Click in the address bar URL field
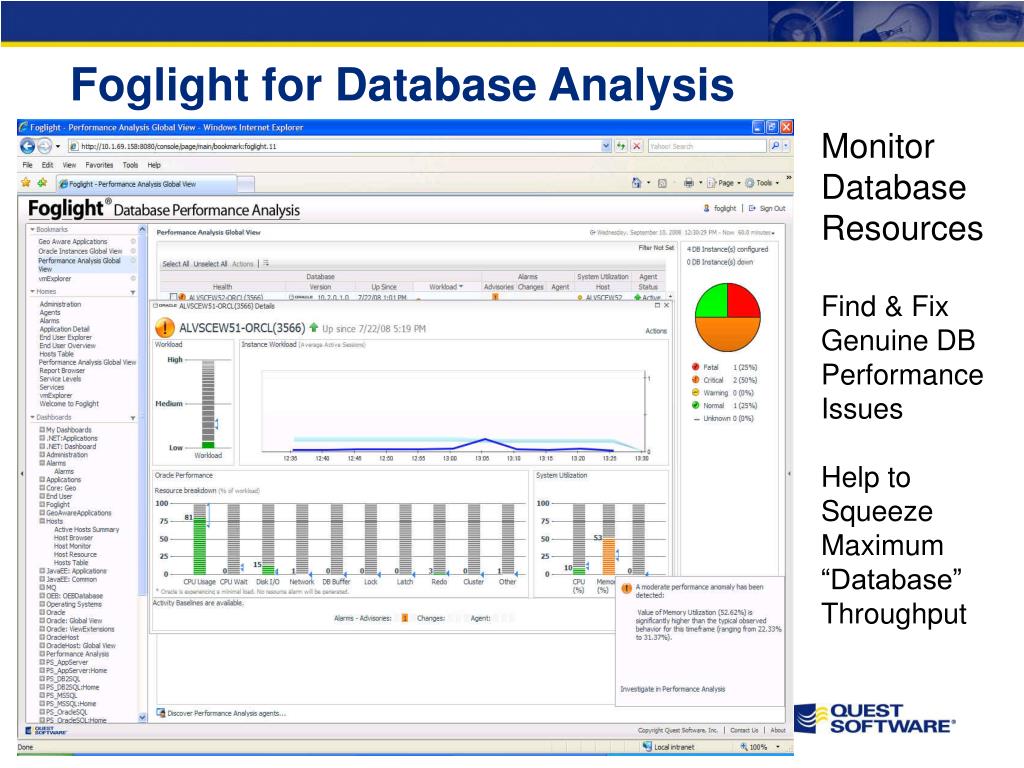1024x768 pixels. click(x=340, y=146)
